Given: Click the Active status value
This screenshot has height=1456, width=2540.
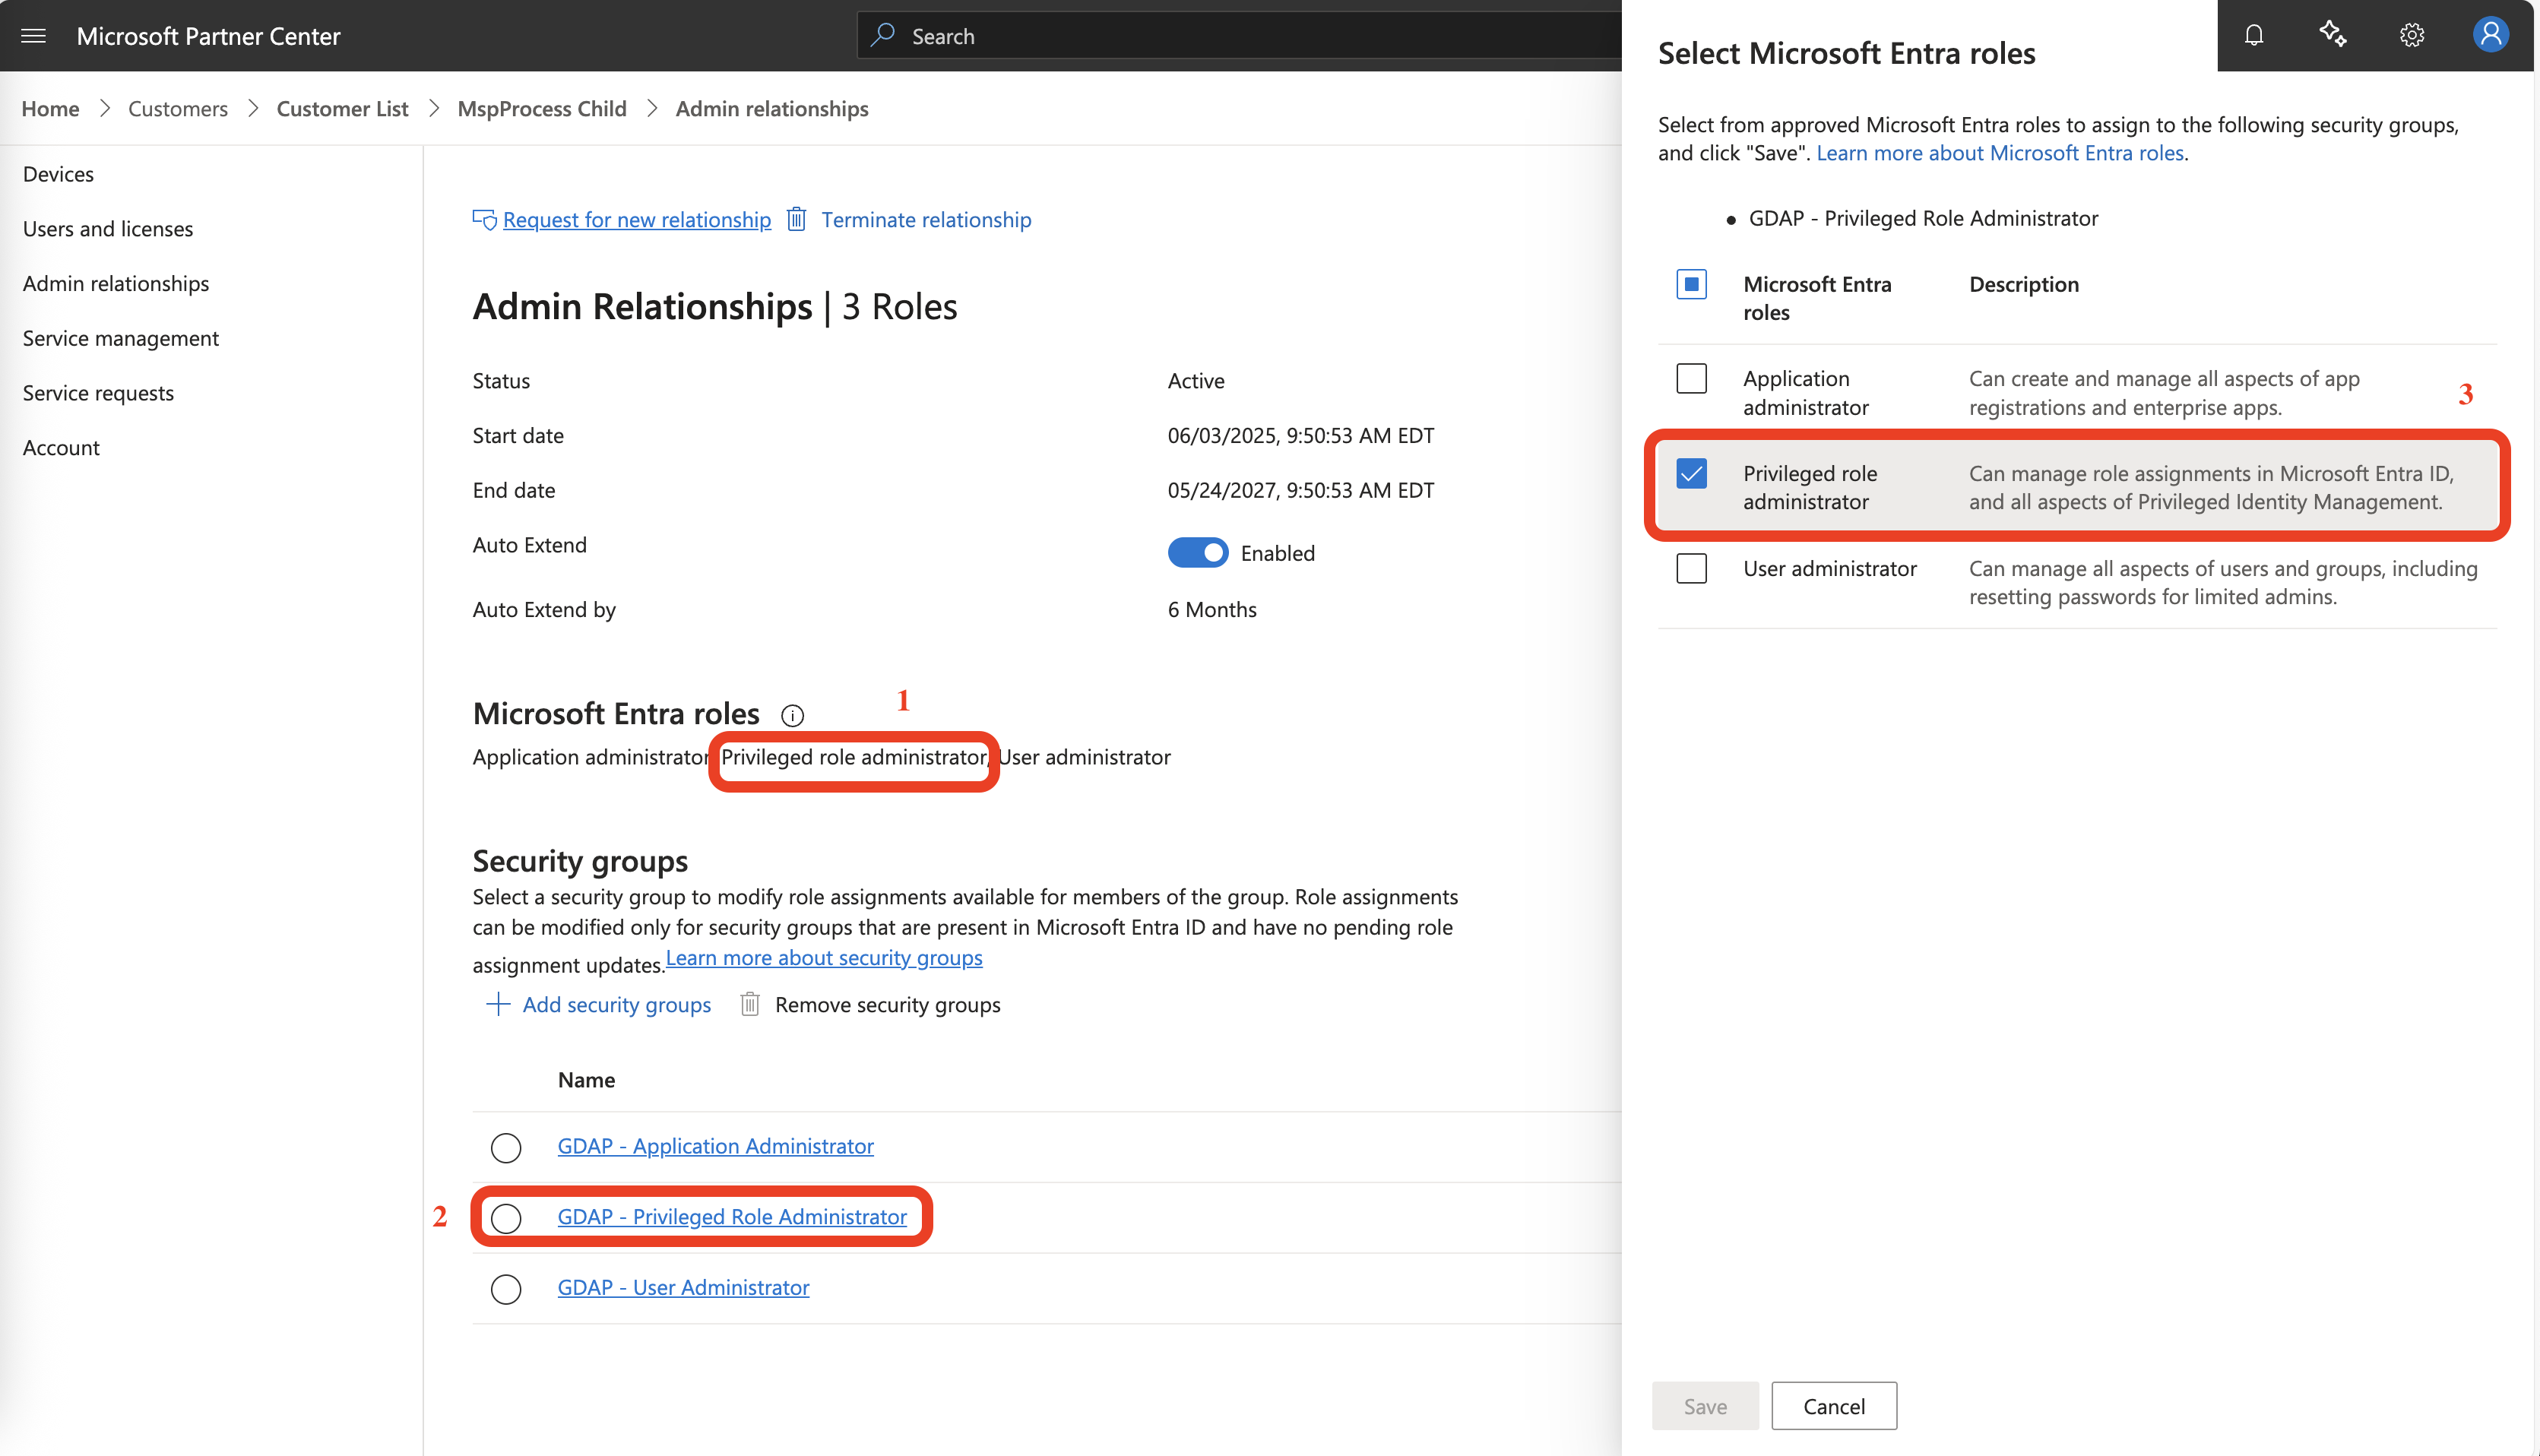Looking at the screenshot, I should [1196, 380].
